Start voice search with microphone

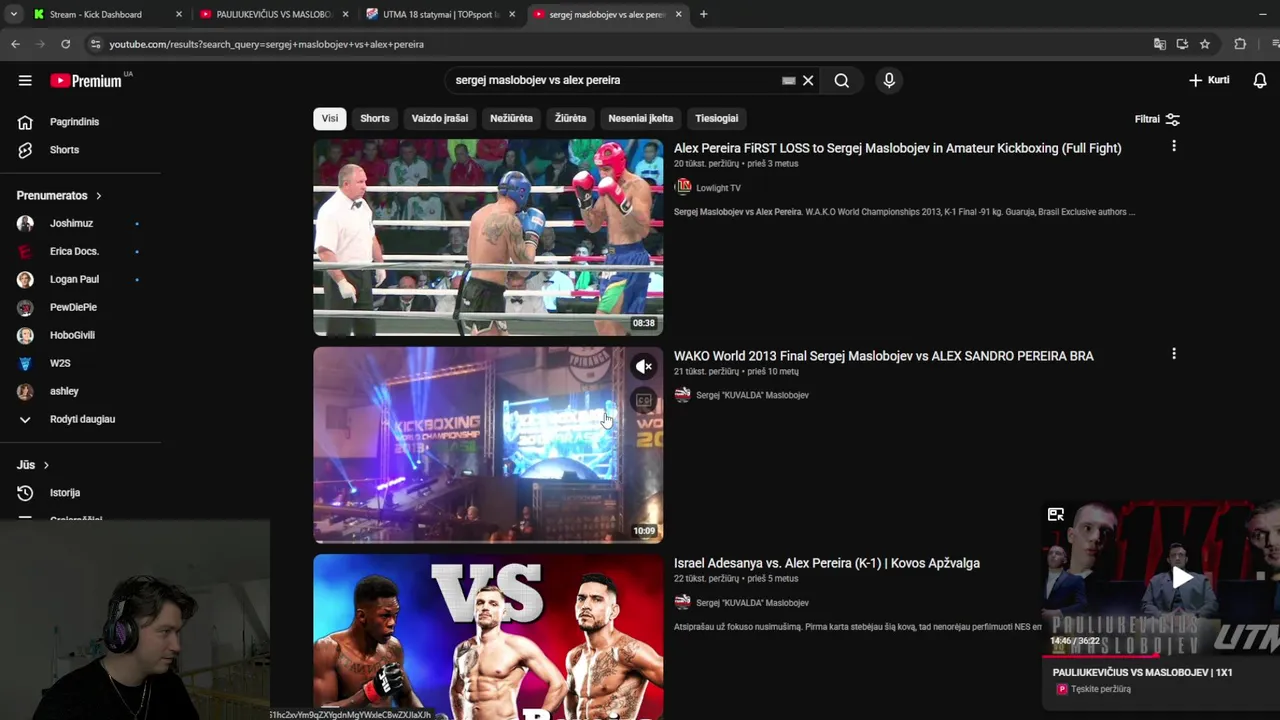(889, 80)
